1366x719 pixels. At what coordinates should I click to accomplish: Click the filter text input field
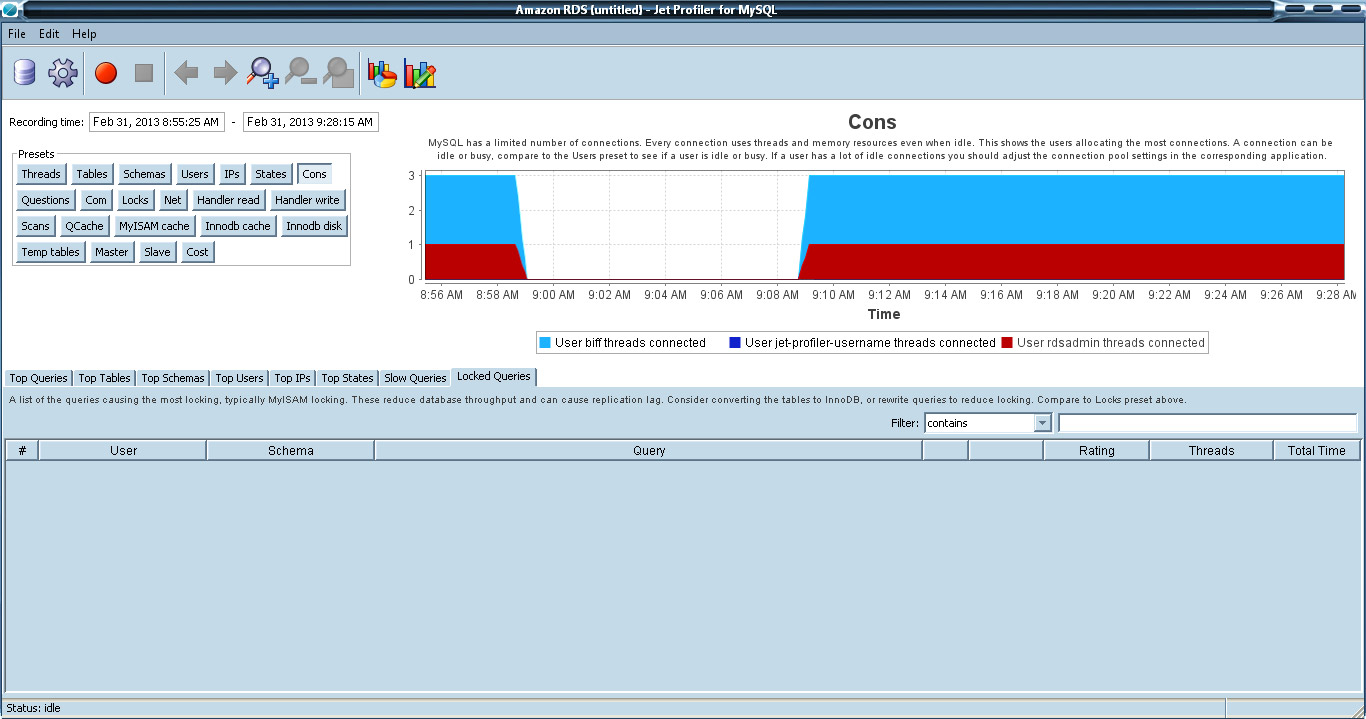coord(1208,423)
